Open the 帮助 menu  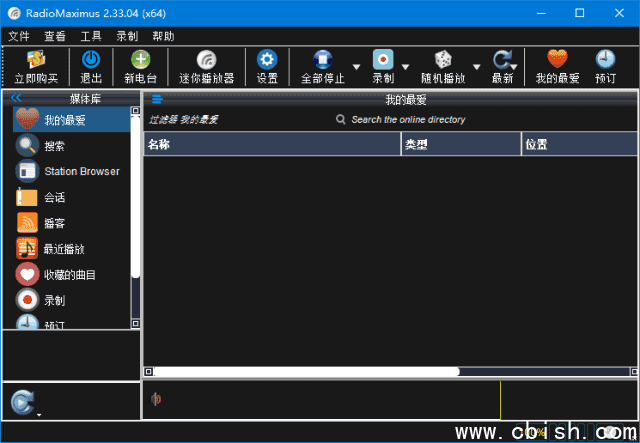pyautogui.click(x=163, y=36)
